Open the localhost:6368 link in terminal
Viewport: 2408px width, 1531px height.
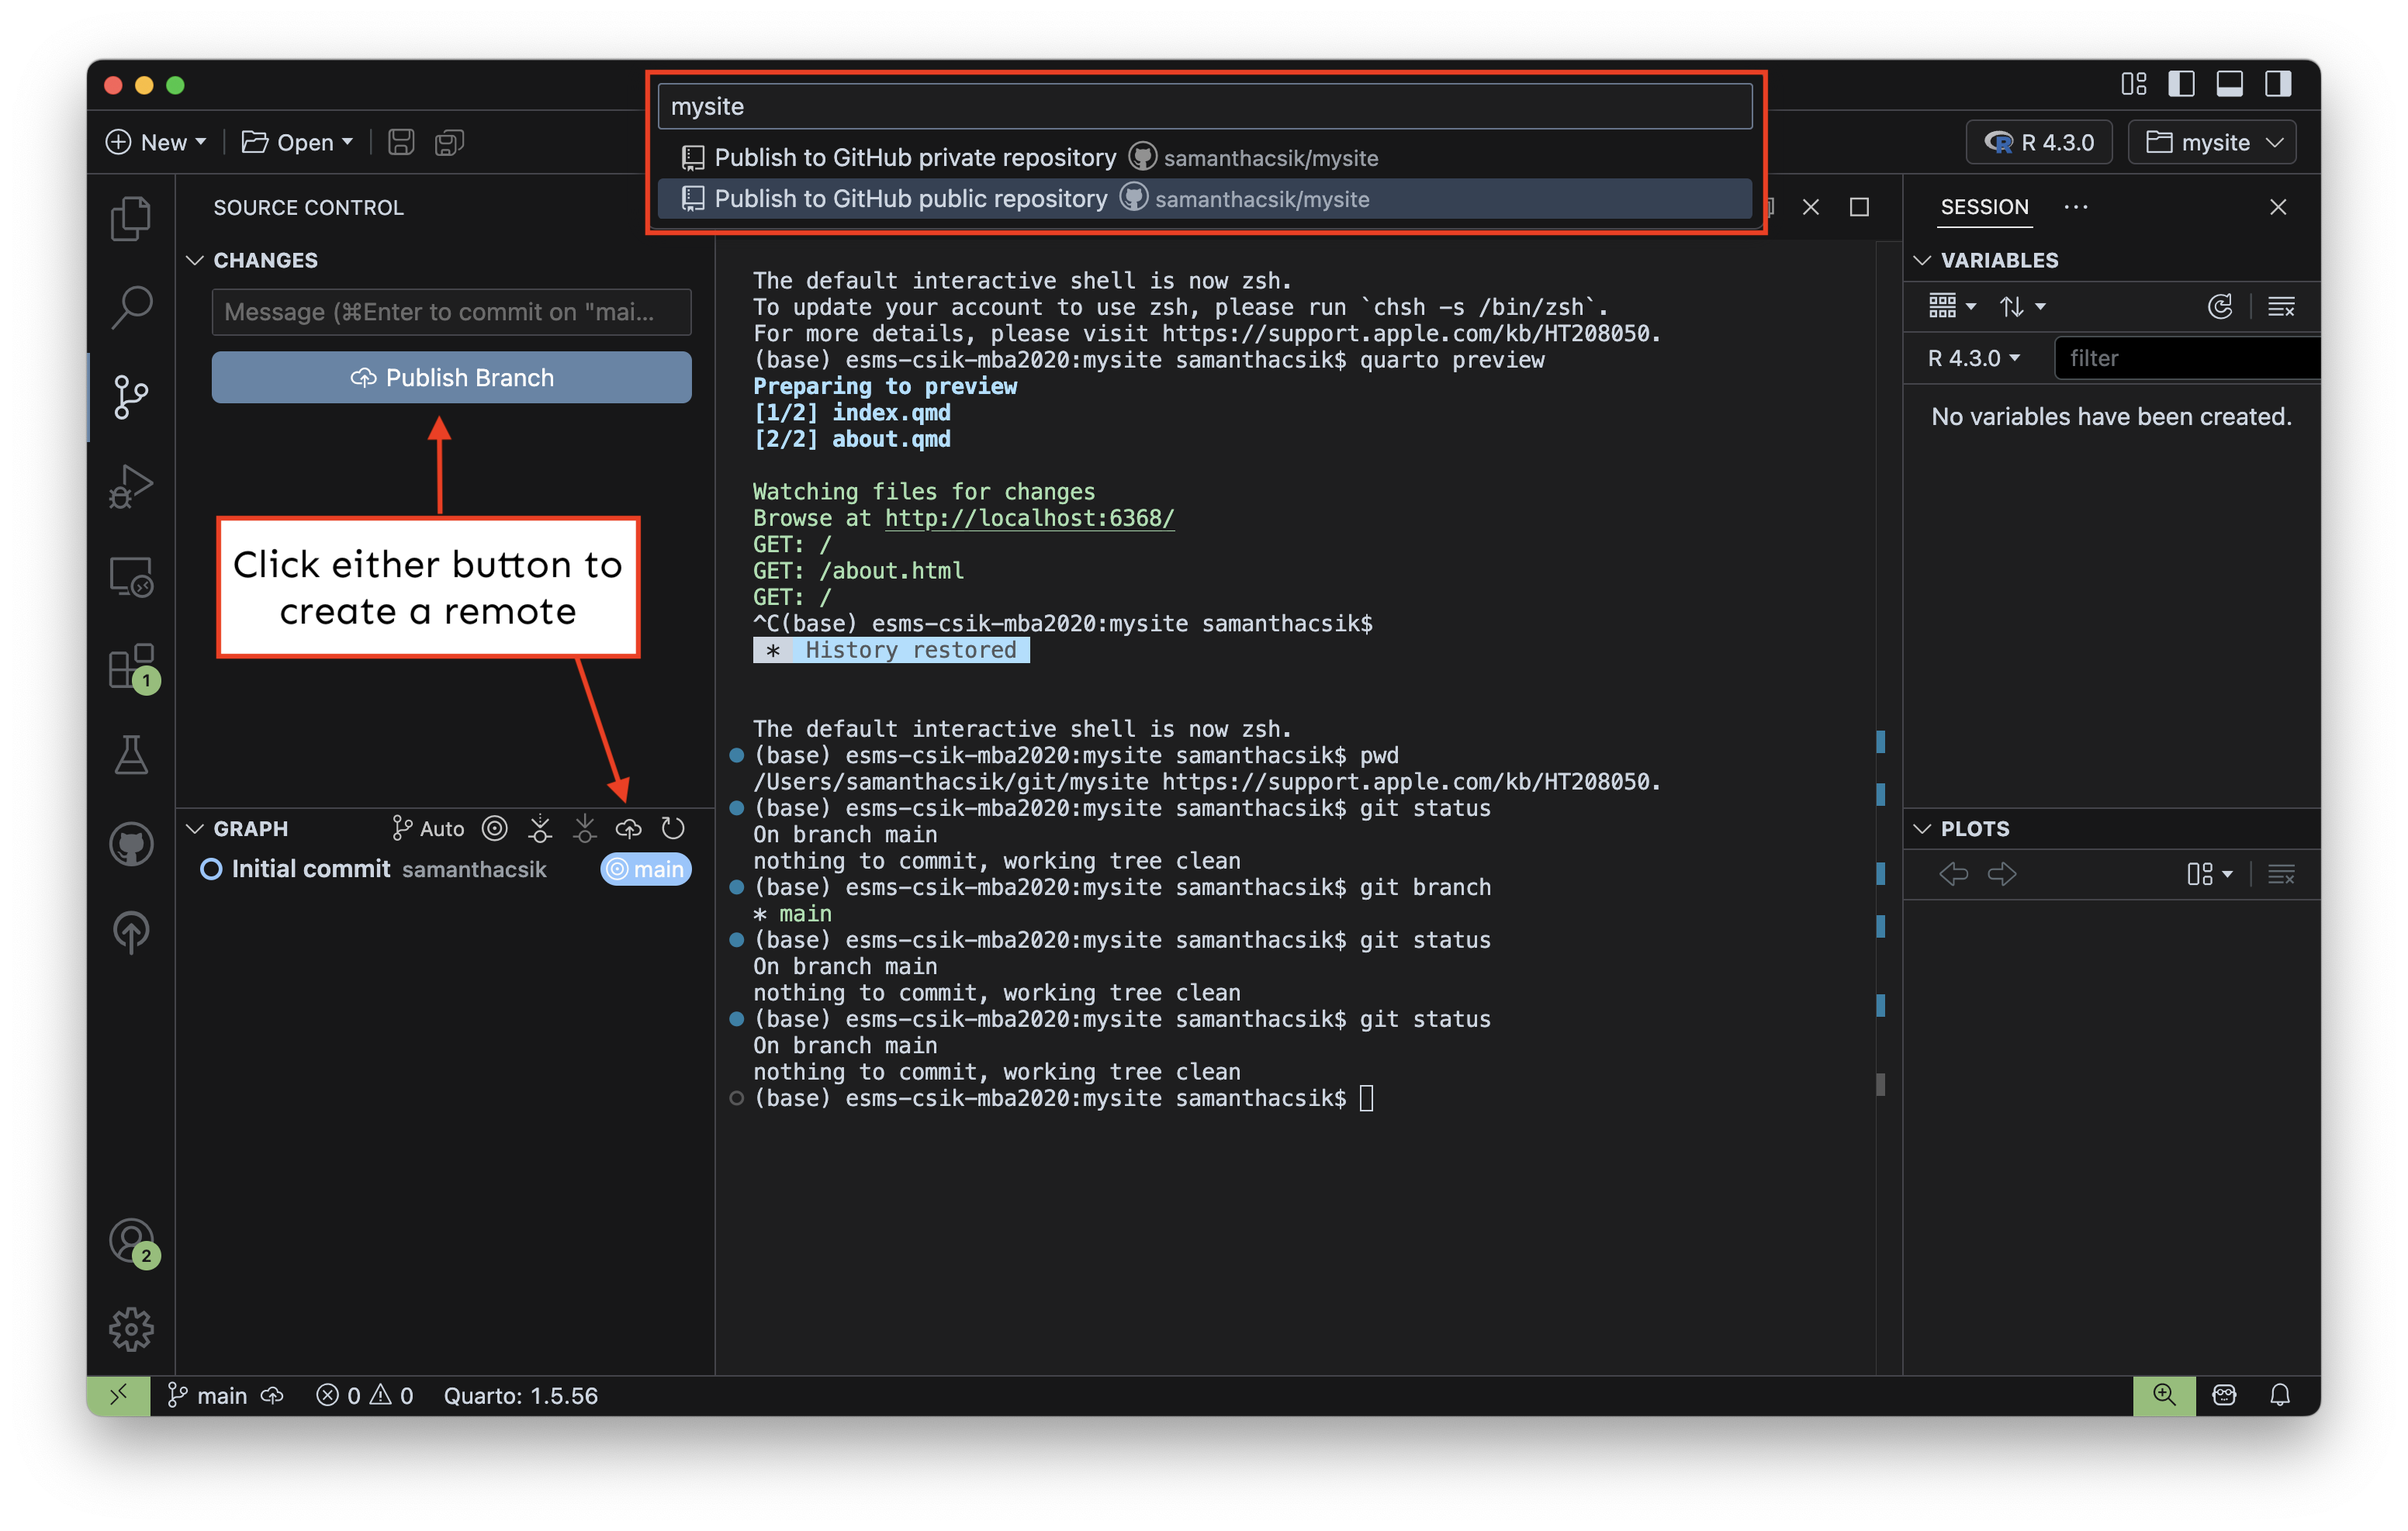(x=1029, y=518)
